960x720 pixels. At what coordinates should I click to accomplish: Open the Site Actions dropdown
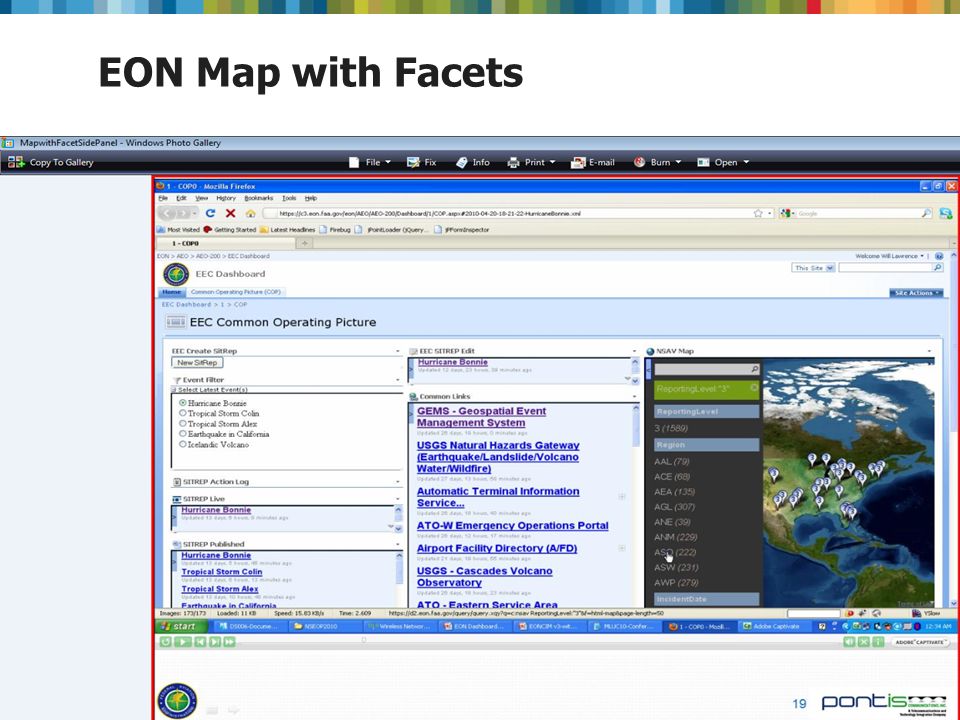[x=916, y=293]
